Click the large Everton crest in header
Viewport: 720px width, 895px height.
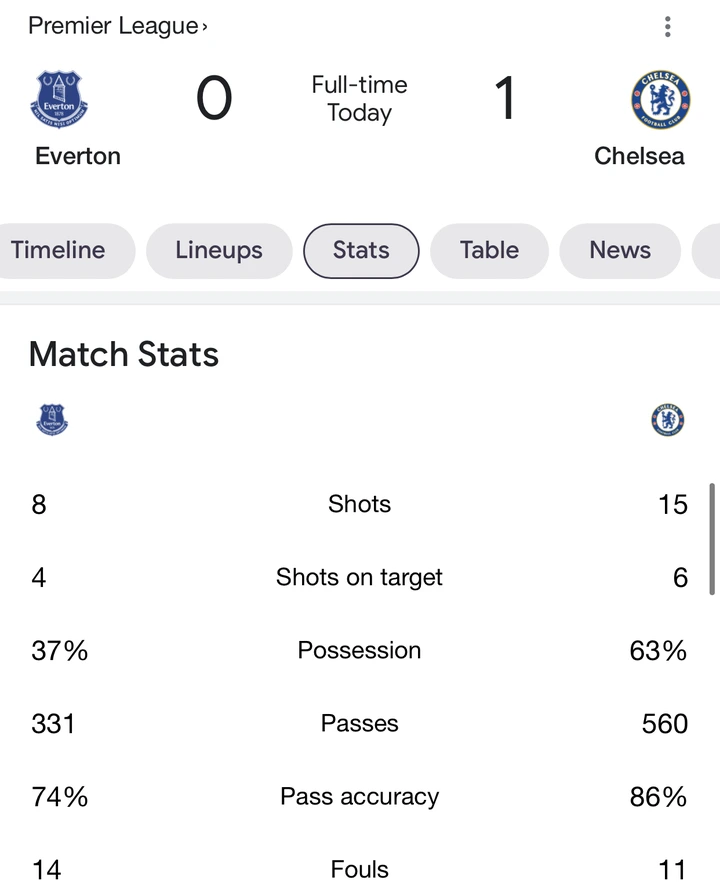tap(62, 100)
